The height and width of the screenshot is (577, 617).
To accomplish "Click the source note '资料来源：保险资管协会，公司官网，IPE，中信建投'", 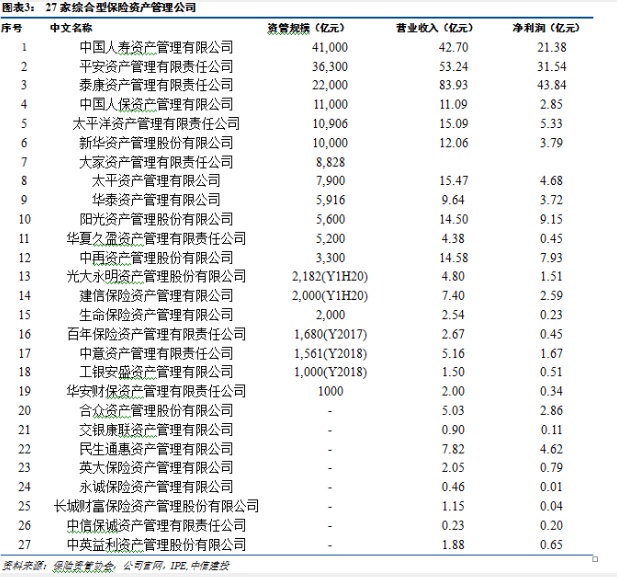I will (116, 566).
